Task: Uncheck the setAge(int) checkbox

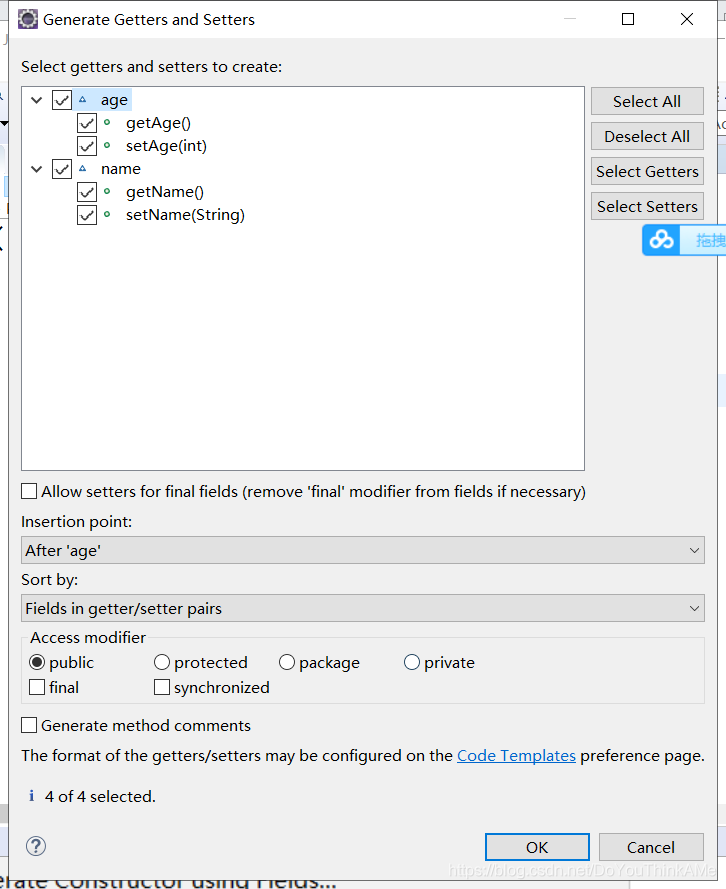Action: [87, 146]
